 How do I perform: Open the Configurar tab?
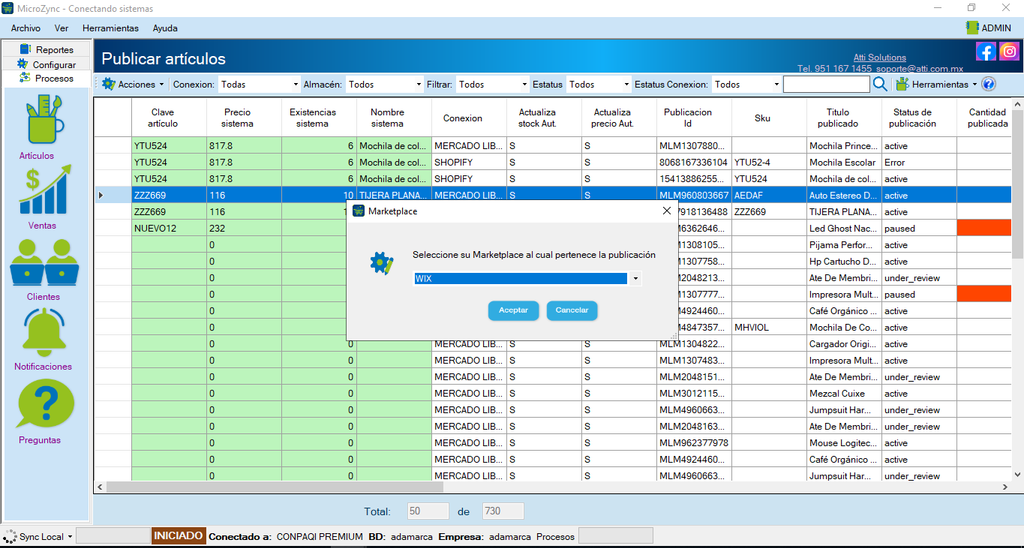(46, 65)
